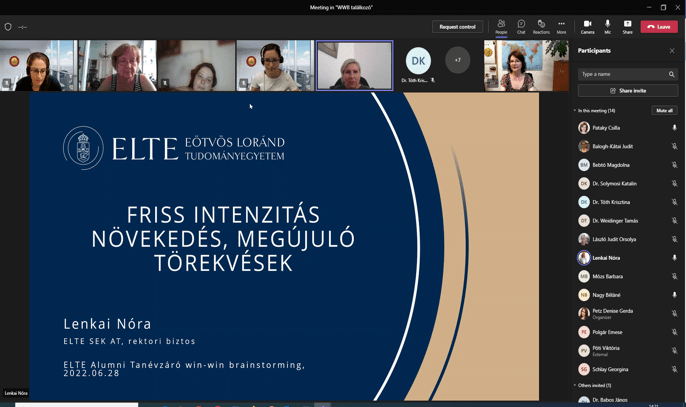
Task: Select organizer Petz Denise Gerda
Action: 628,313
